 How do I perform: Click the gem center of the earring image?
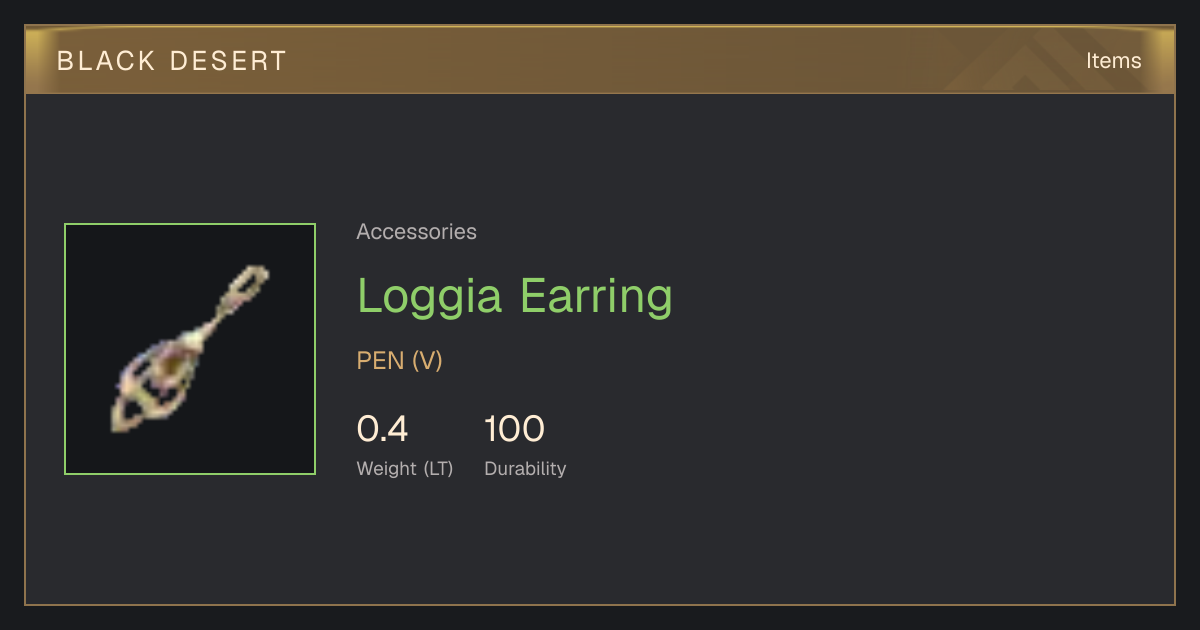click(170, 370)
